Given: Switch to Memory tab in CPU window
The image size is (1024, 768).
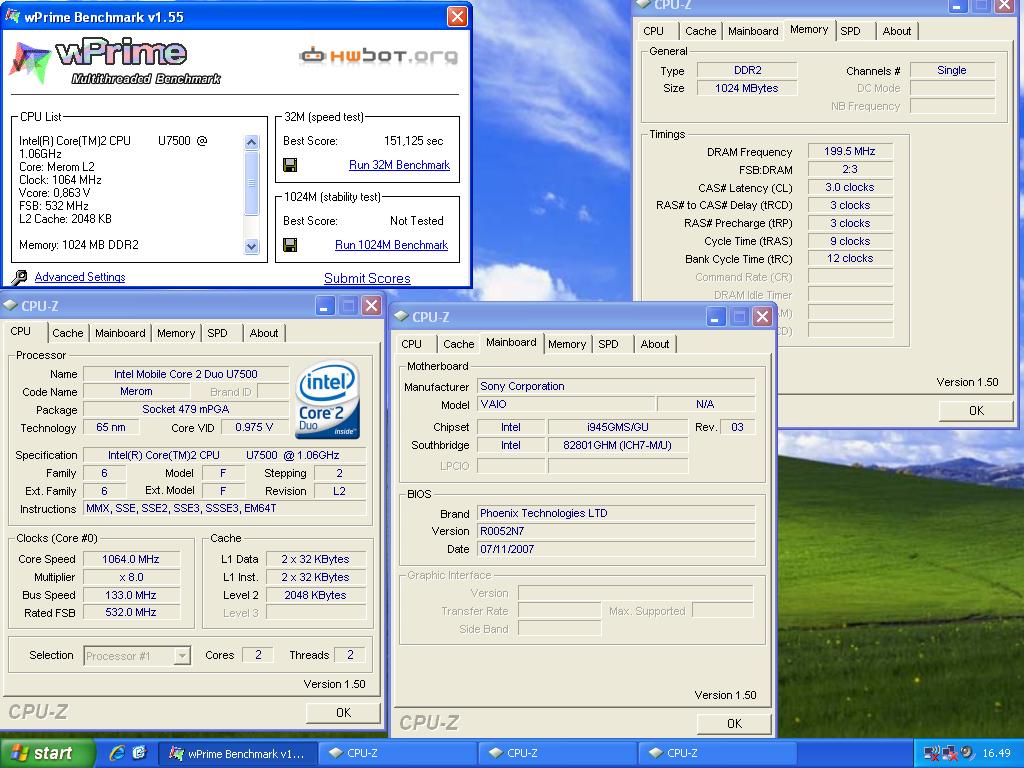Looking at the screenshot, I should tap(176, 333).
